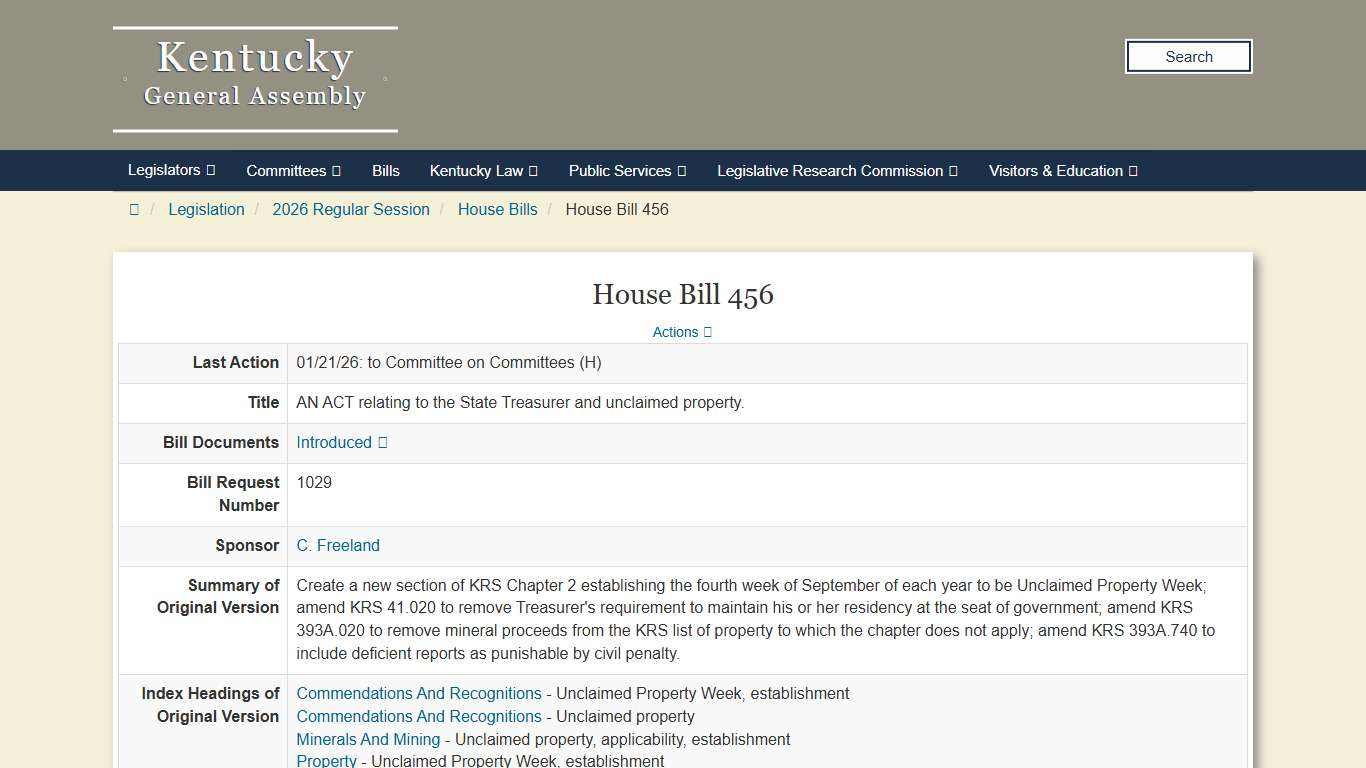Open House Bills breadcrumb link
This screenshot has width=1366, height=768.
click(497, 209)
